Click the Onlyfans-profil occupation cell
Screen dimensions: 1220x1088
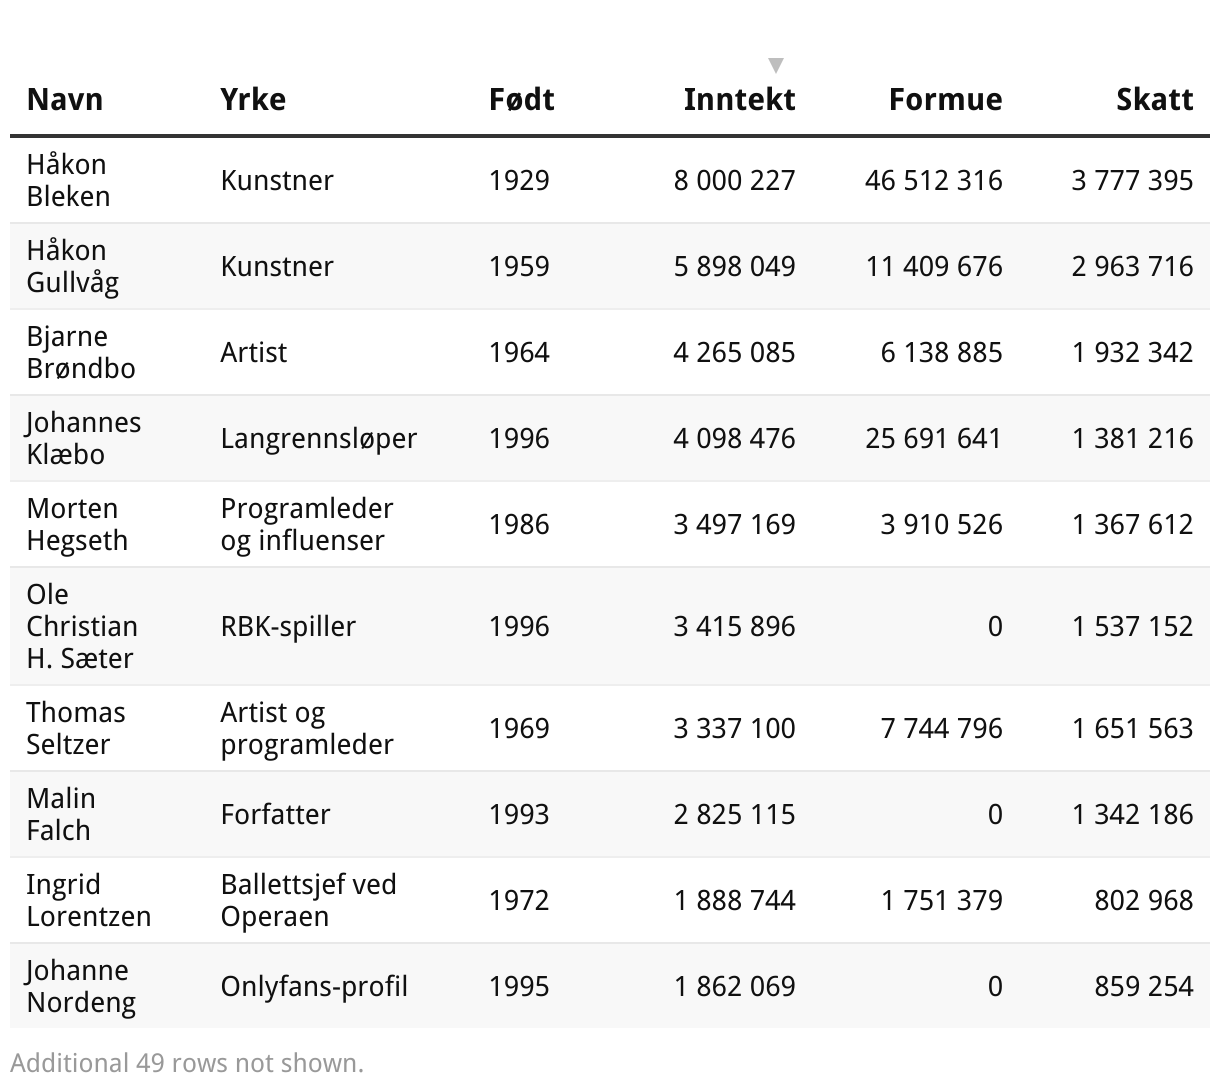(x=314, y=986)
